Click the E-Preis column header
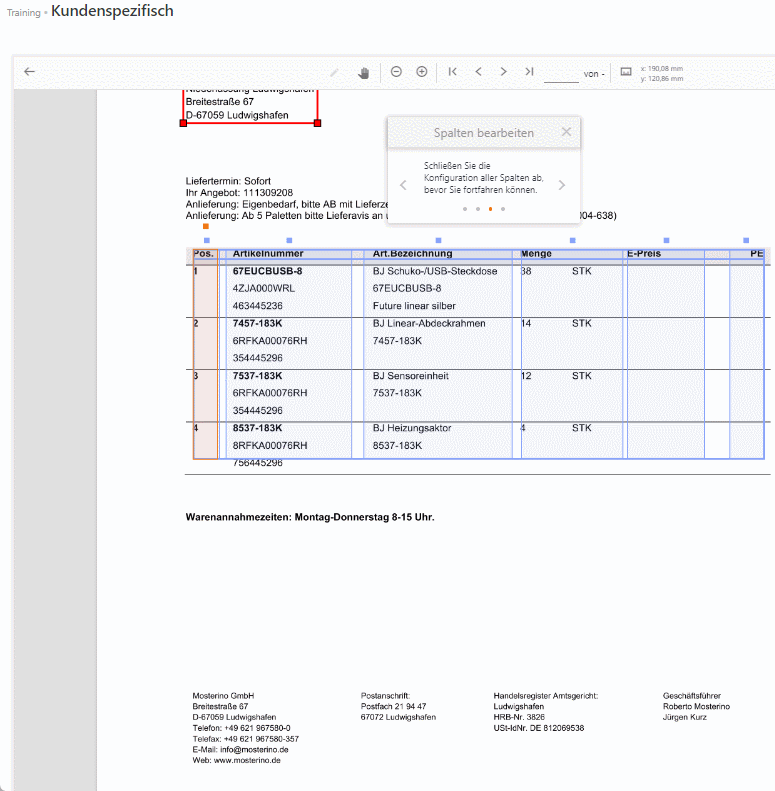The width and height of the screenshot is (775, 791). point(644,254)
